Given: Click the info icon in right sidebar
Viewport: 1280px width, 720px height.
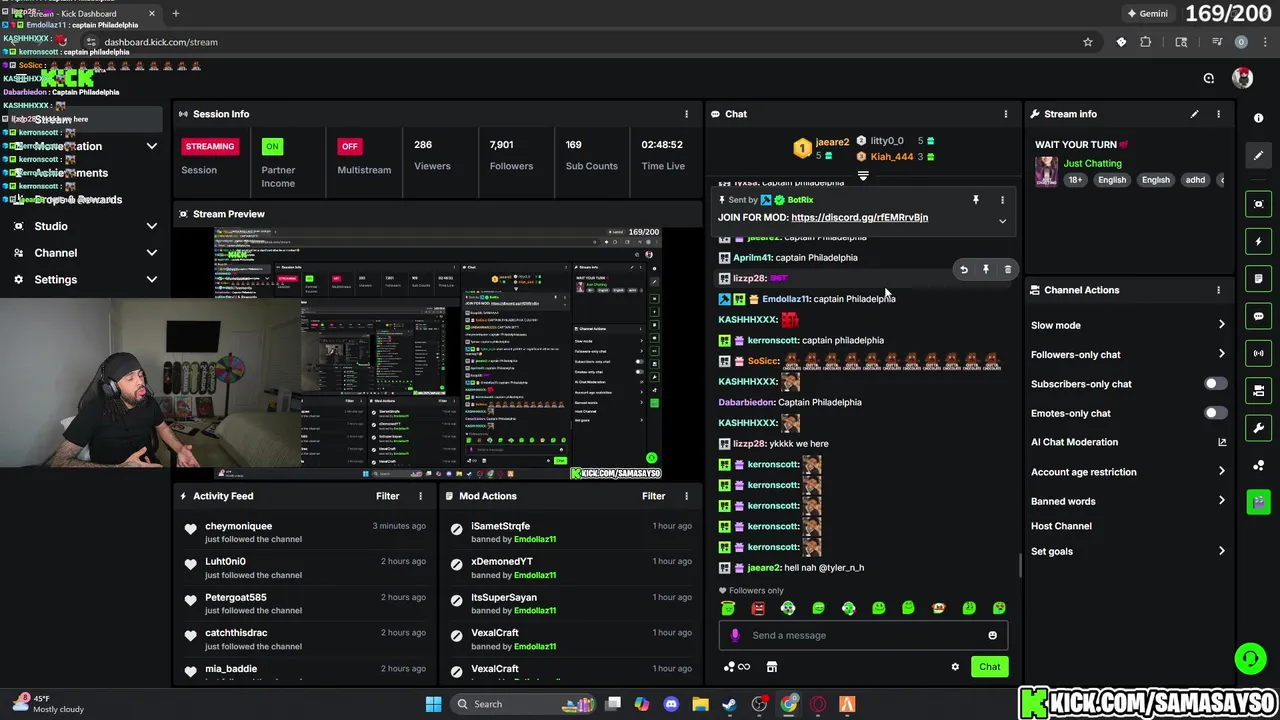Looking at the screenshot, I should 1259,118.
